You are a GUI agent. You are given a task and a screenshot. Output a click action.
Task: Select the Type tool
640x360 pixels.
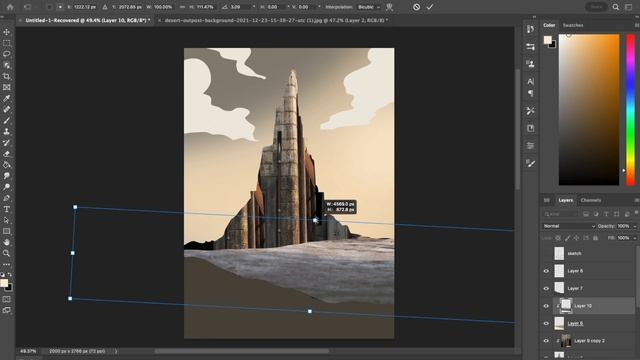pos(7,209)
